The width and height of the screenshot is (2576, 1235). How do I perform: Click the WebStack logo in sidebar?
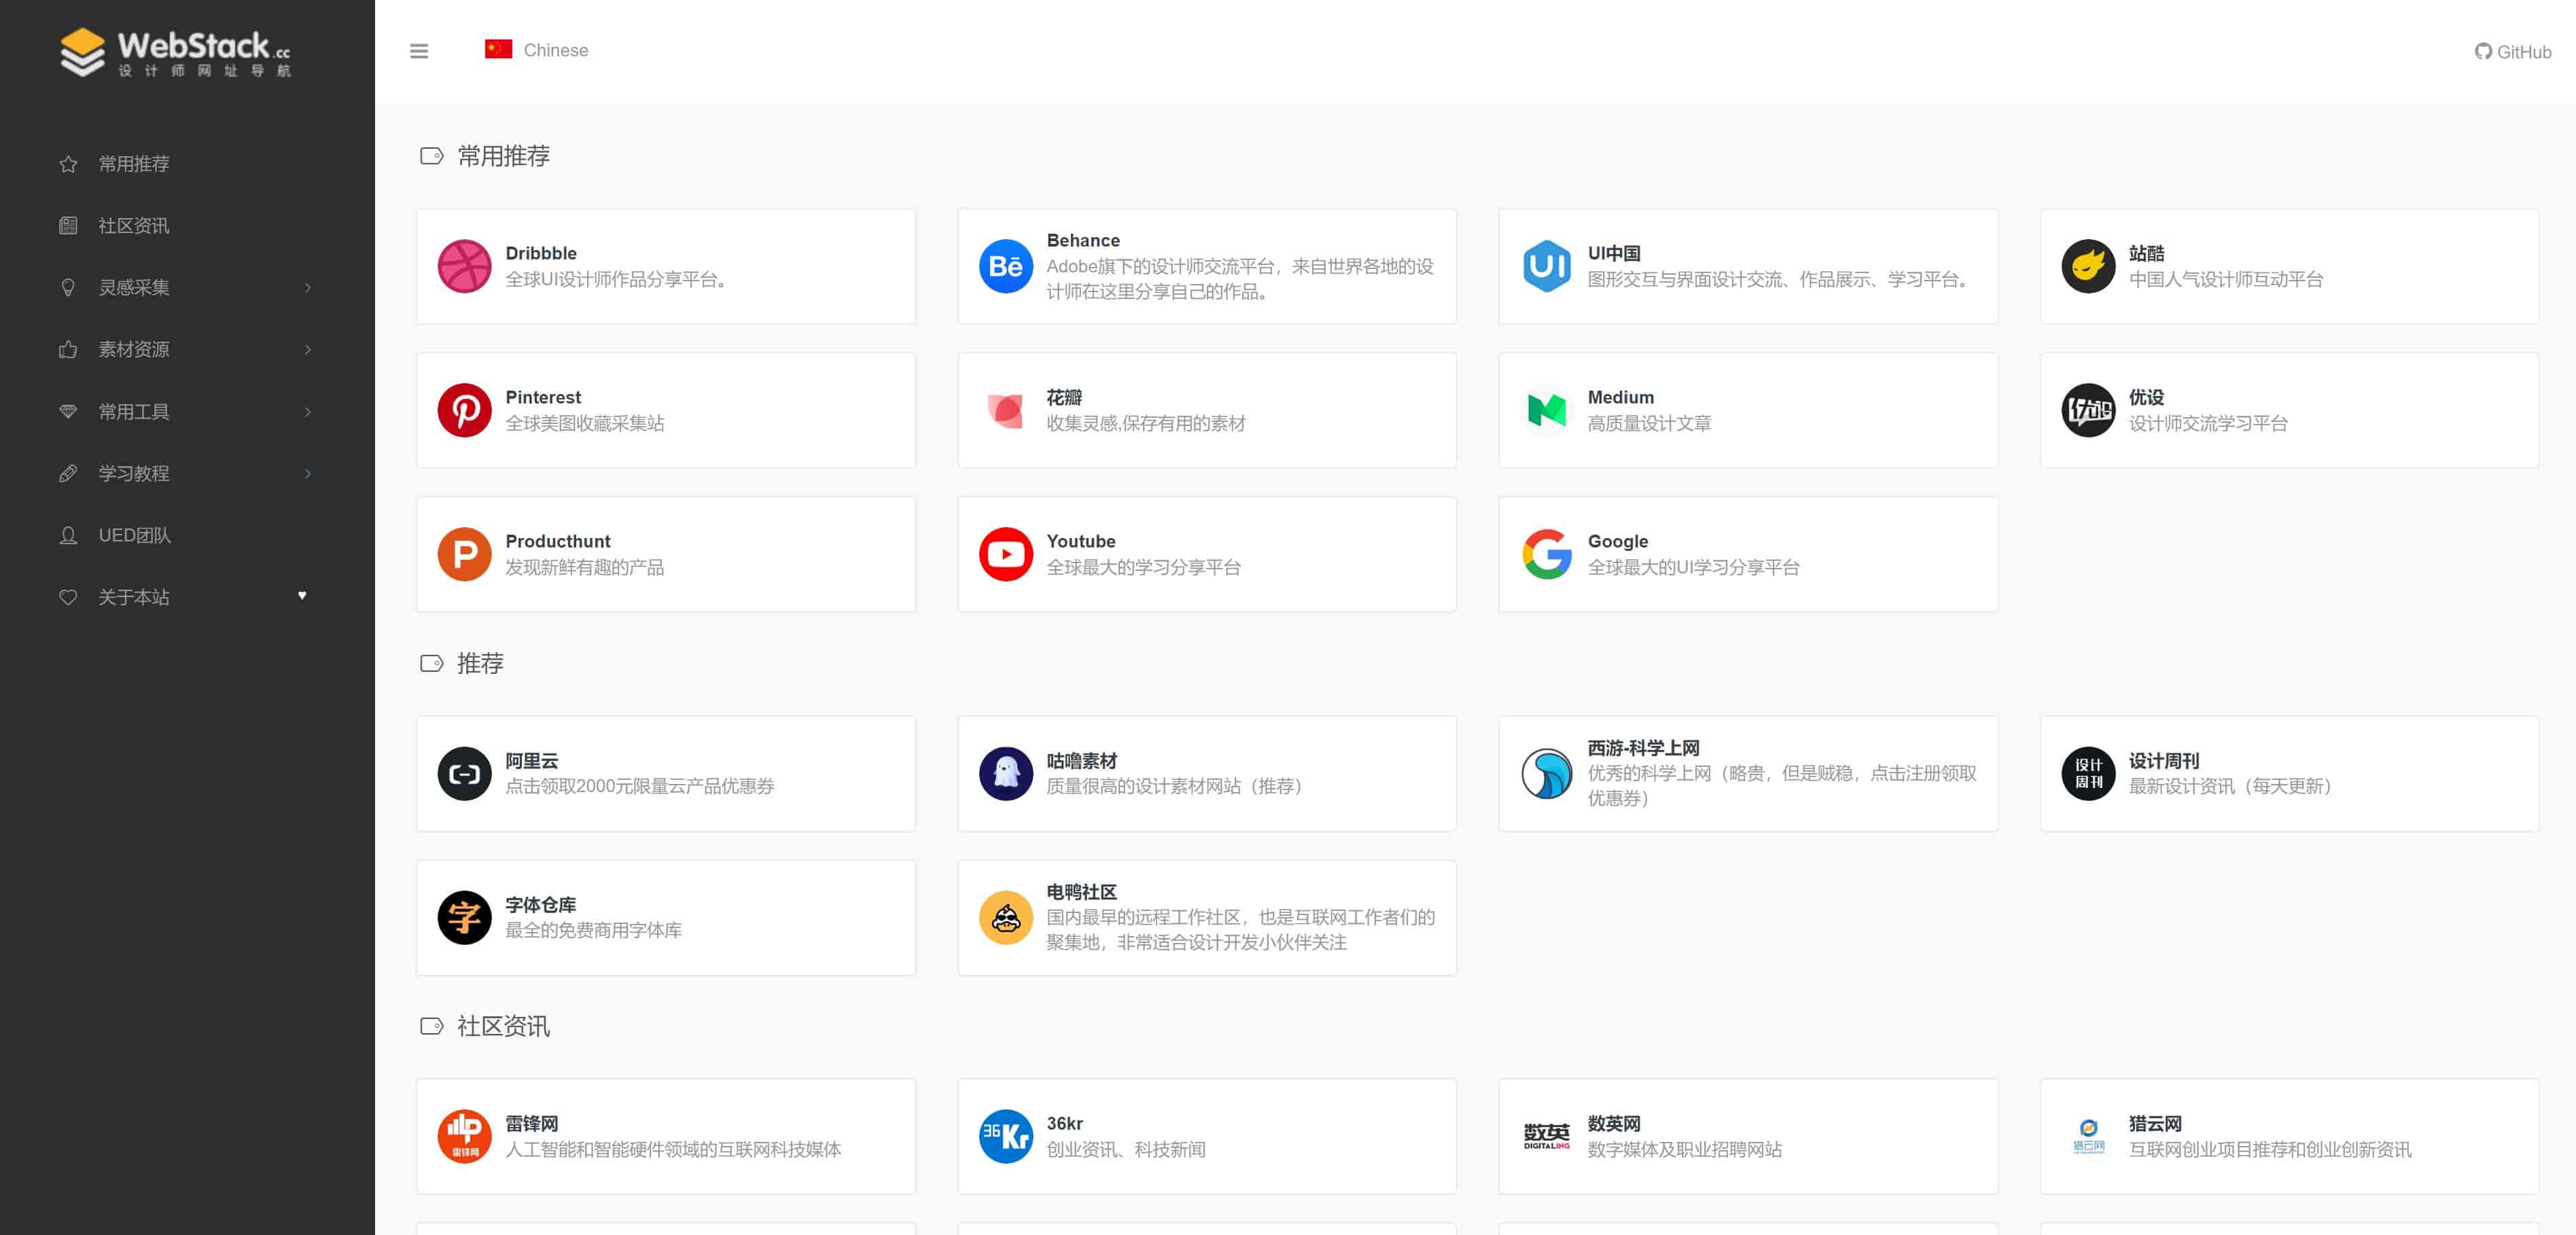coord(175,52)
